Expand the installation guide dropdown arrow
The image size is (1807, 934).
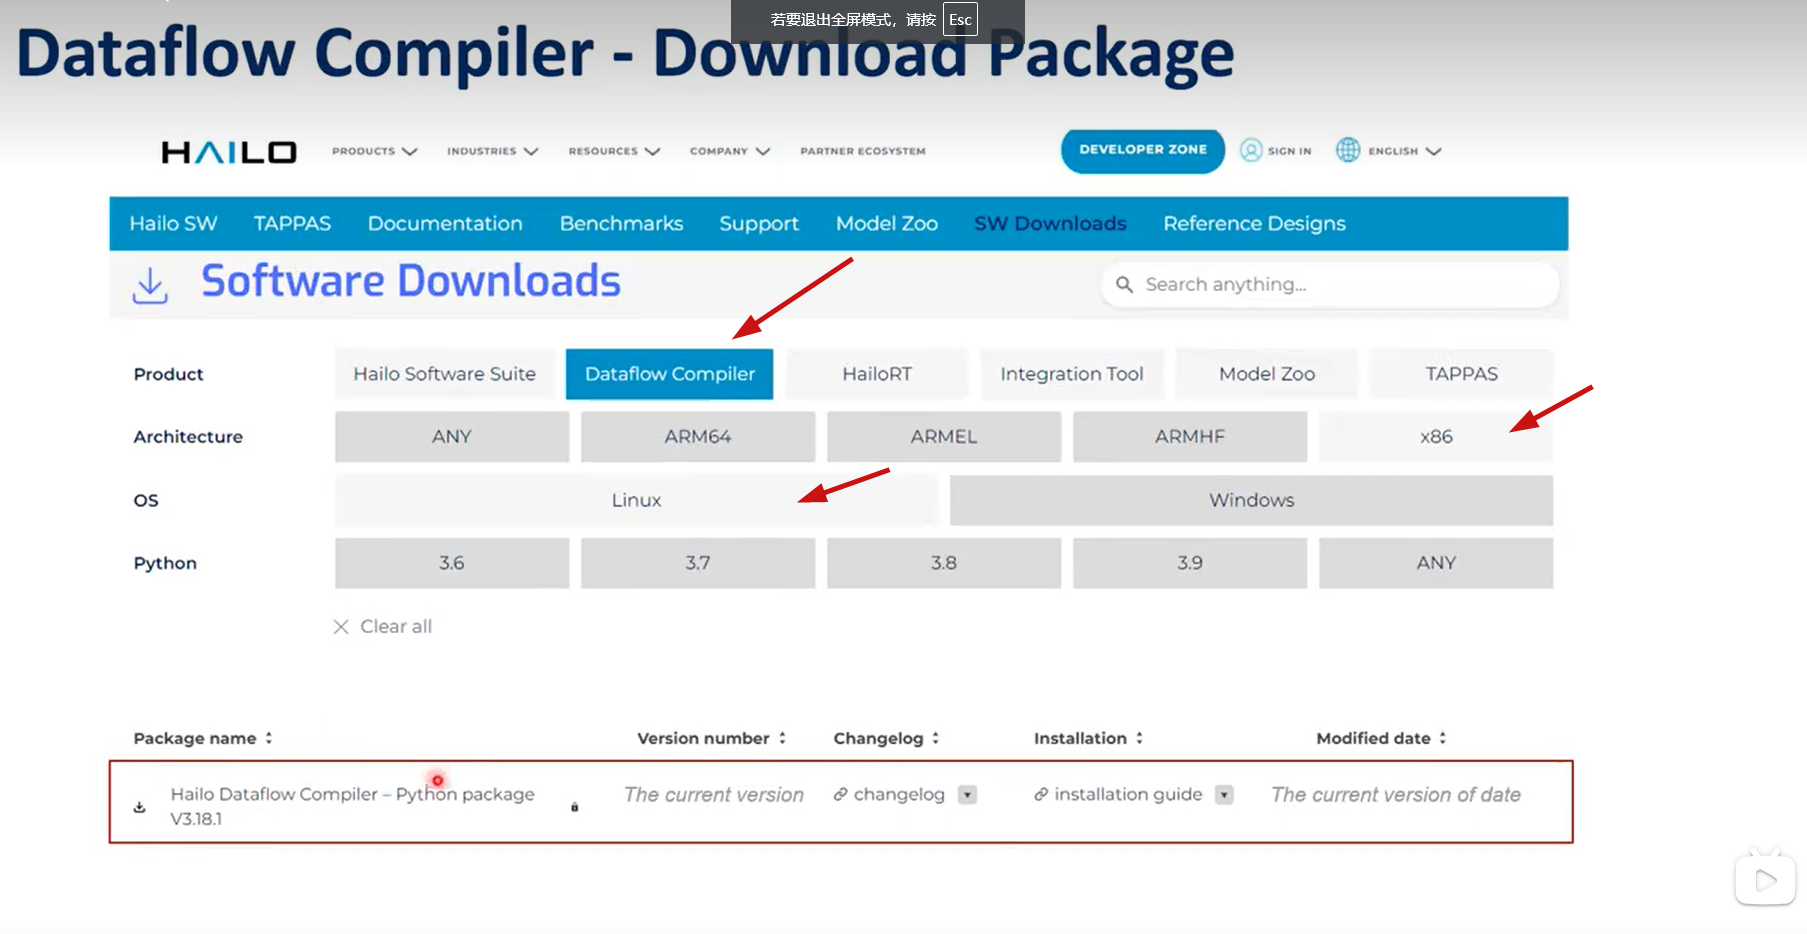pos(1224,795)
